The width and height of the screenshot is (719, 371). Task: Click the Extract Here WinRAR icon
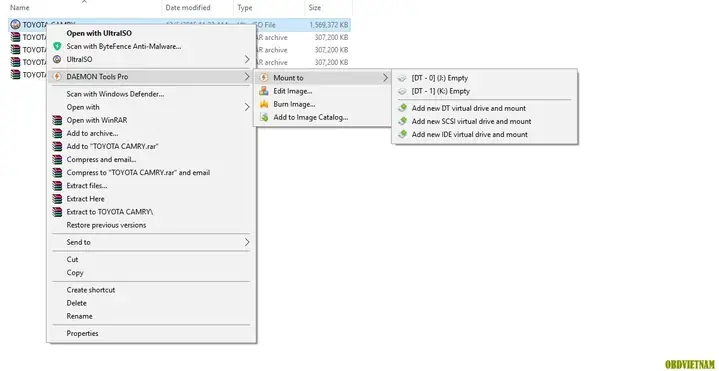[x=57, y=199]
